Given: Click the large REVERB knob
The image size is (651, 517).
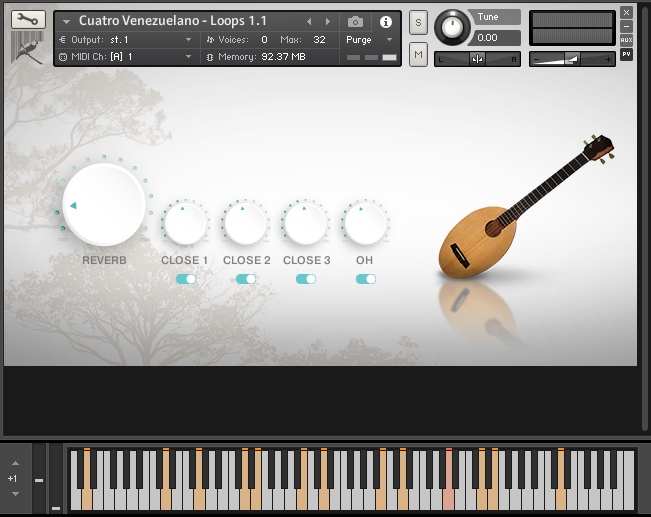Looking at the screenshot, I should click(104, 204).
